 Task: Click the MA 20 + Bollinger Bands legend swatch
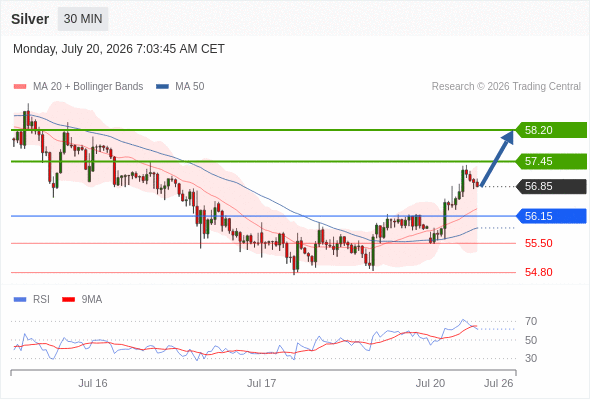tap(20, 87)
